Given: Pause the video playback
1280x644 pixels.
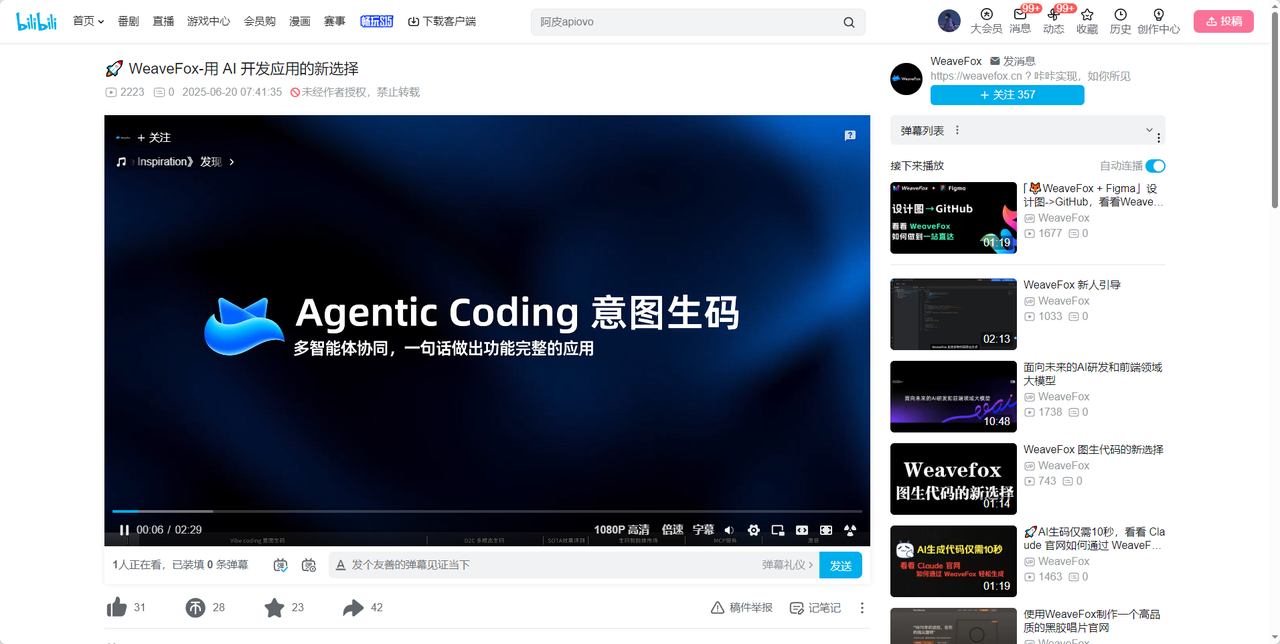Looking at the screenshot, I should (x=124, y=530).
